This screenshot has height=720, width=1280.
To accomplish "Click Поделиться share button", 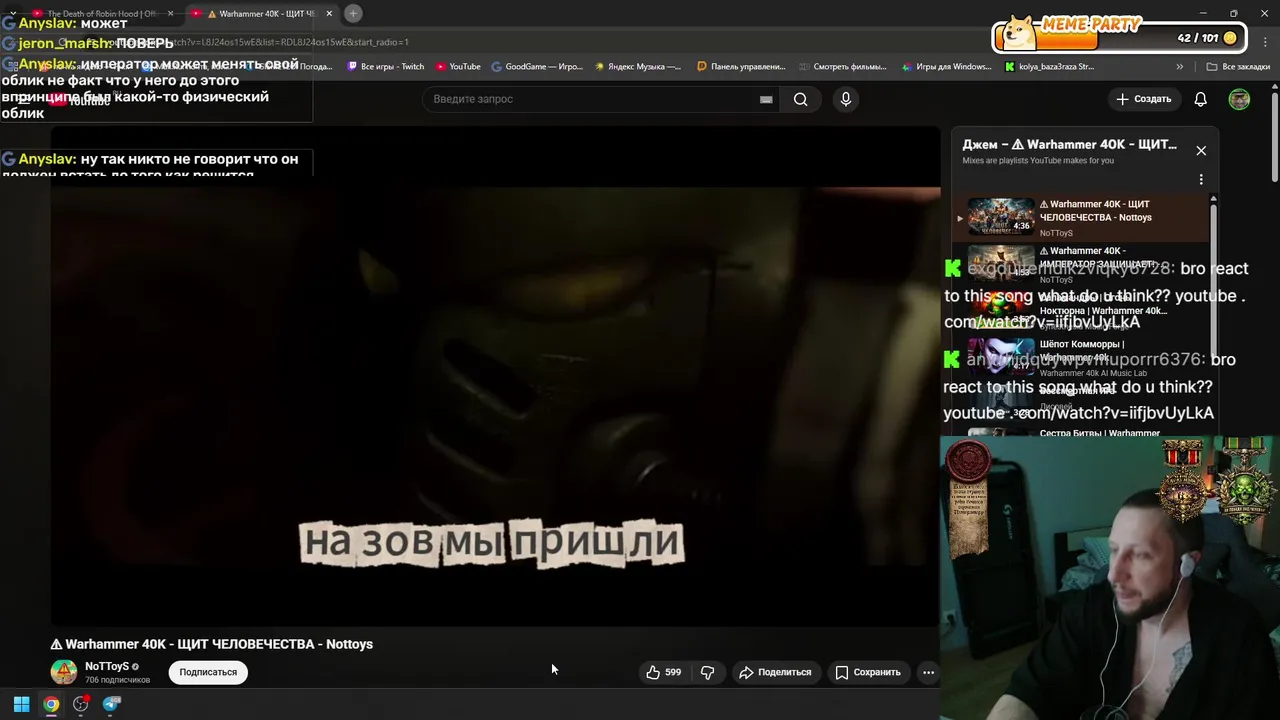I will point(775,672).
